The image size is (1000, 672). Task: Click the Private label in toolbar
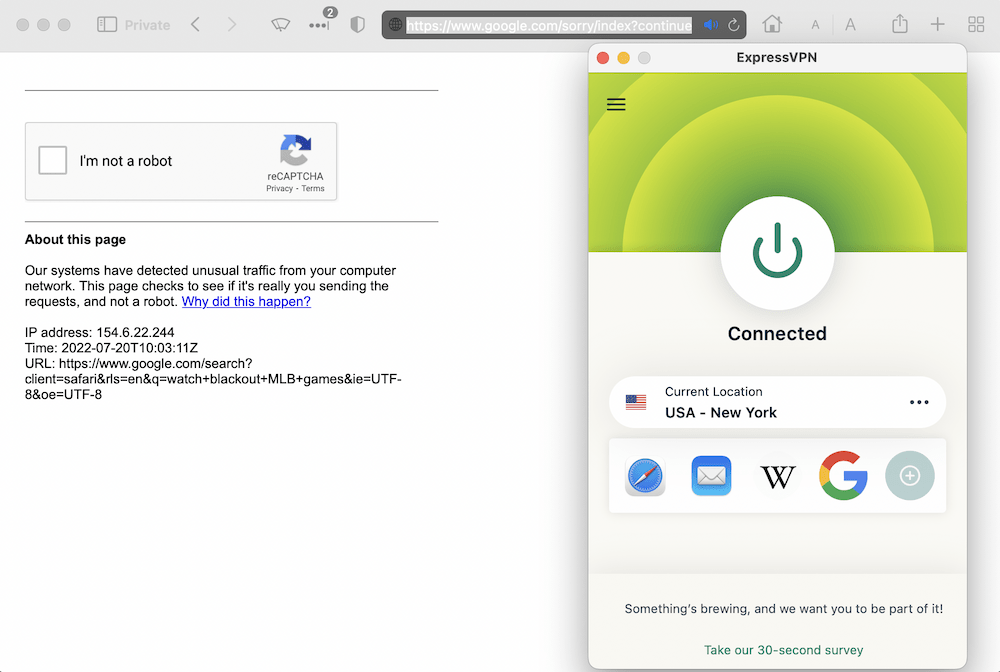147,25
